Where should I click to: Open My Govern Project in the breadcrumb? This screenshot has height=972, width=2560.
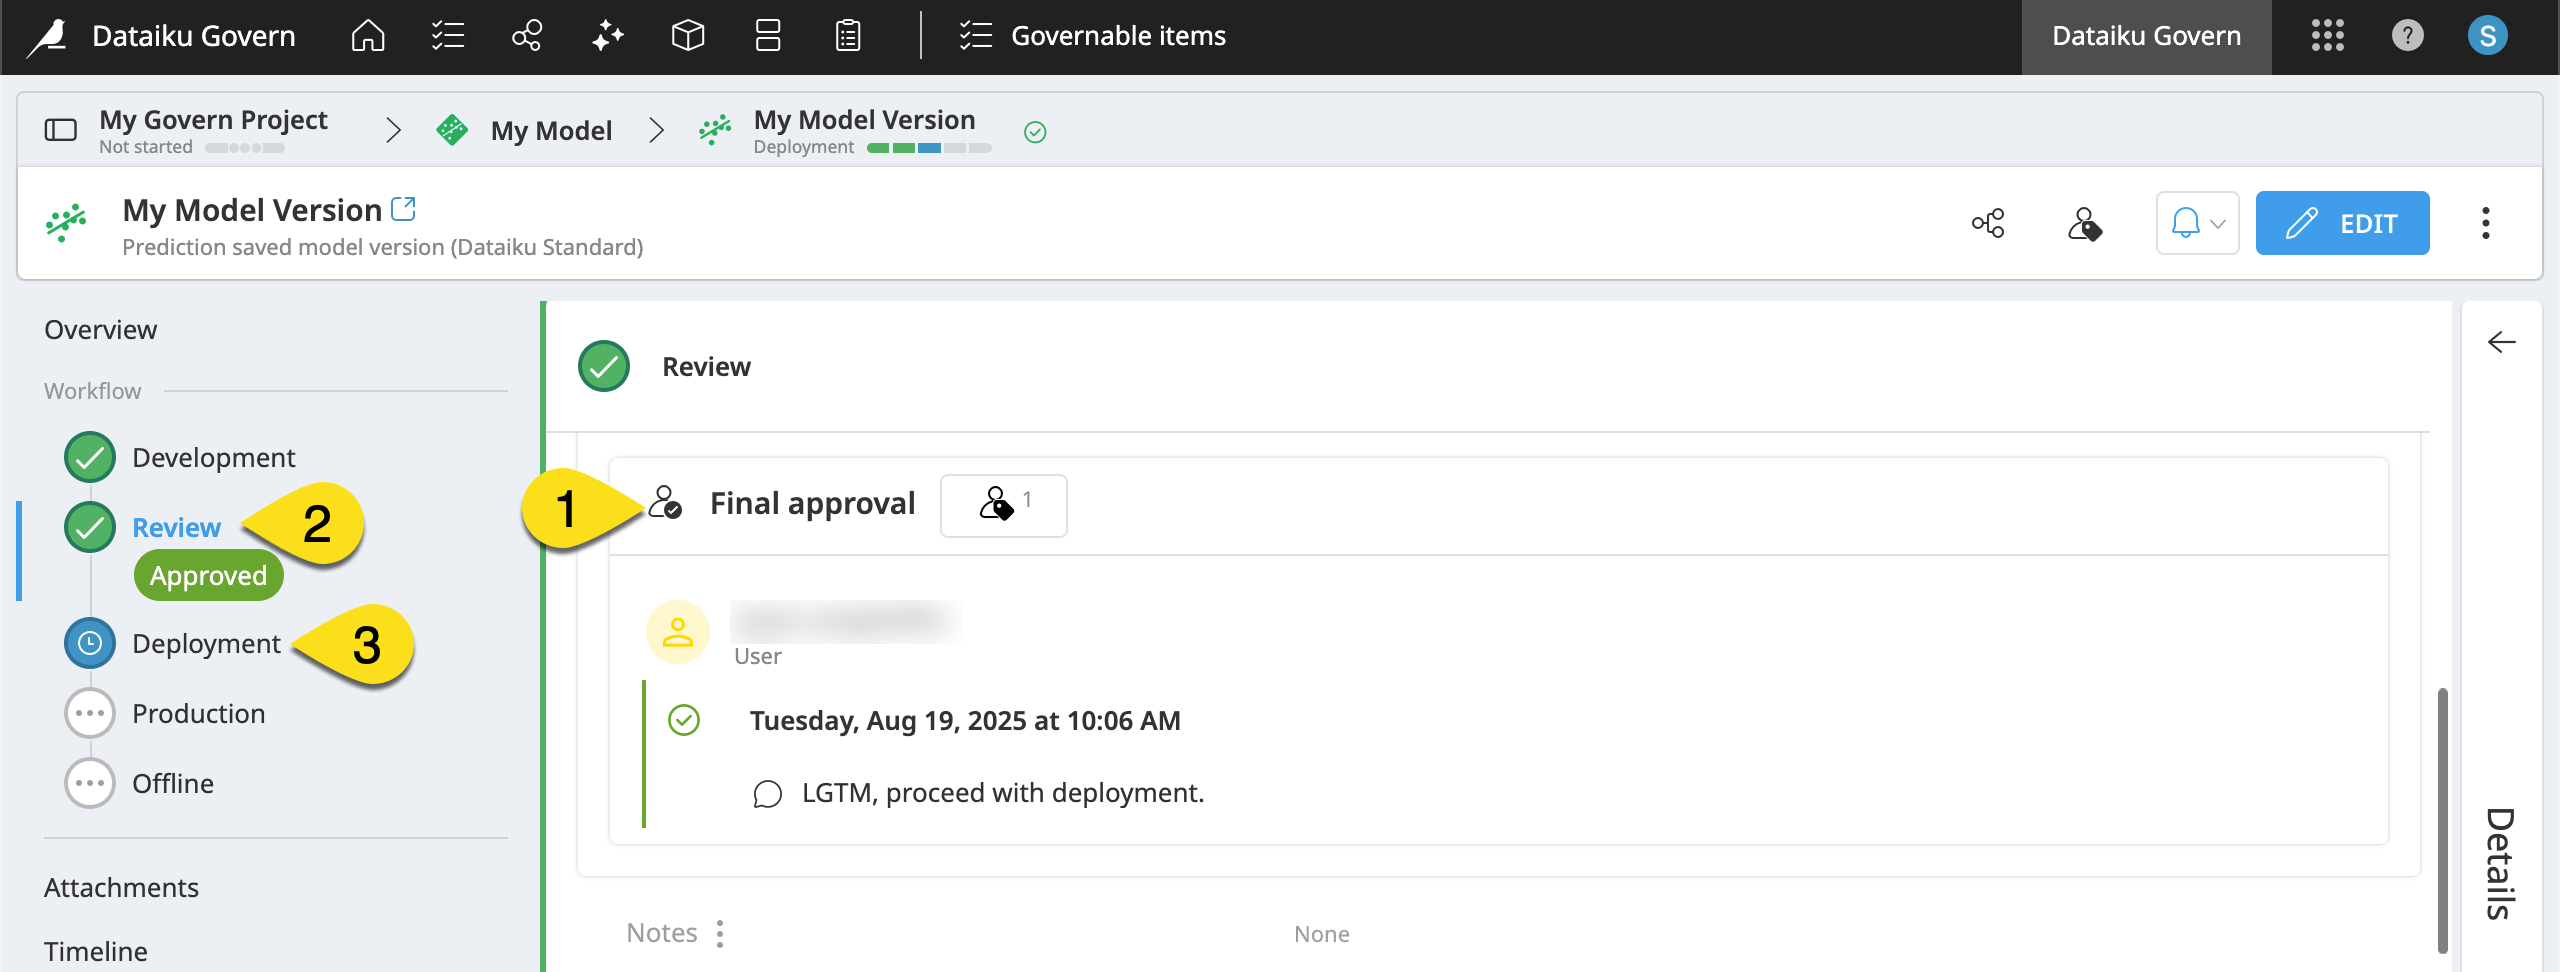(213, 119)
